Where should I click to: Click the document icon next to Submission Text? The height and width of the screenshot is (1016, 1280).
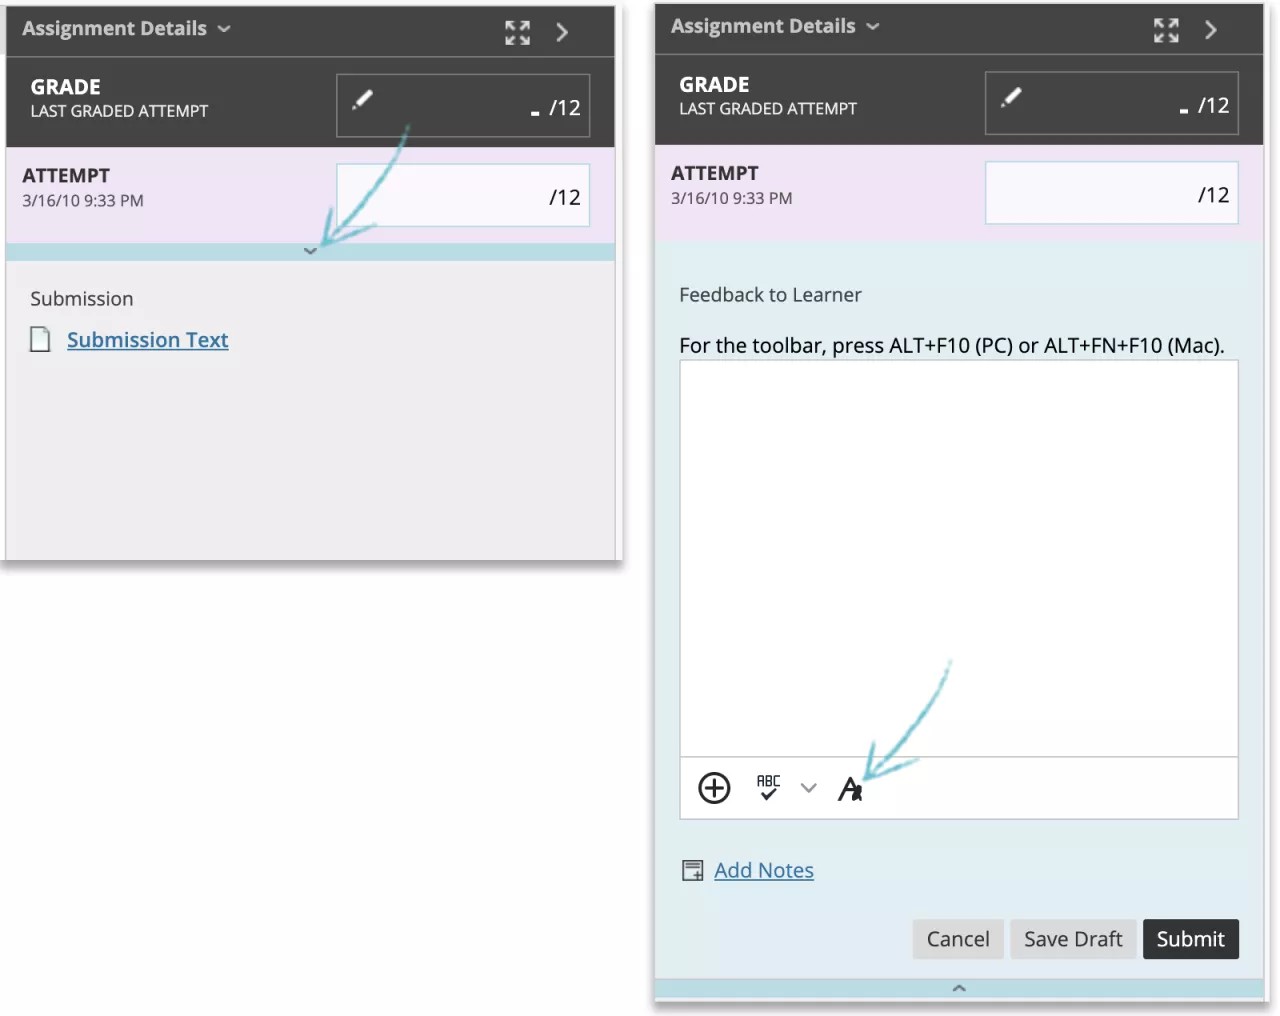[40, 339]
